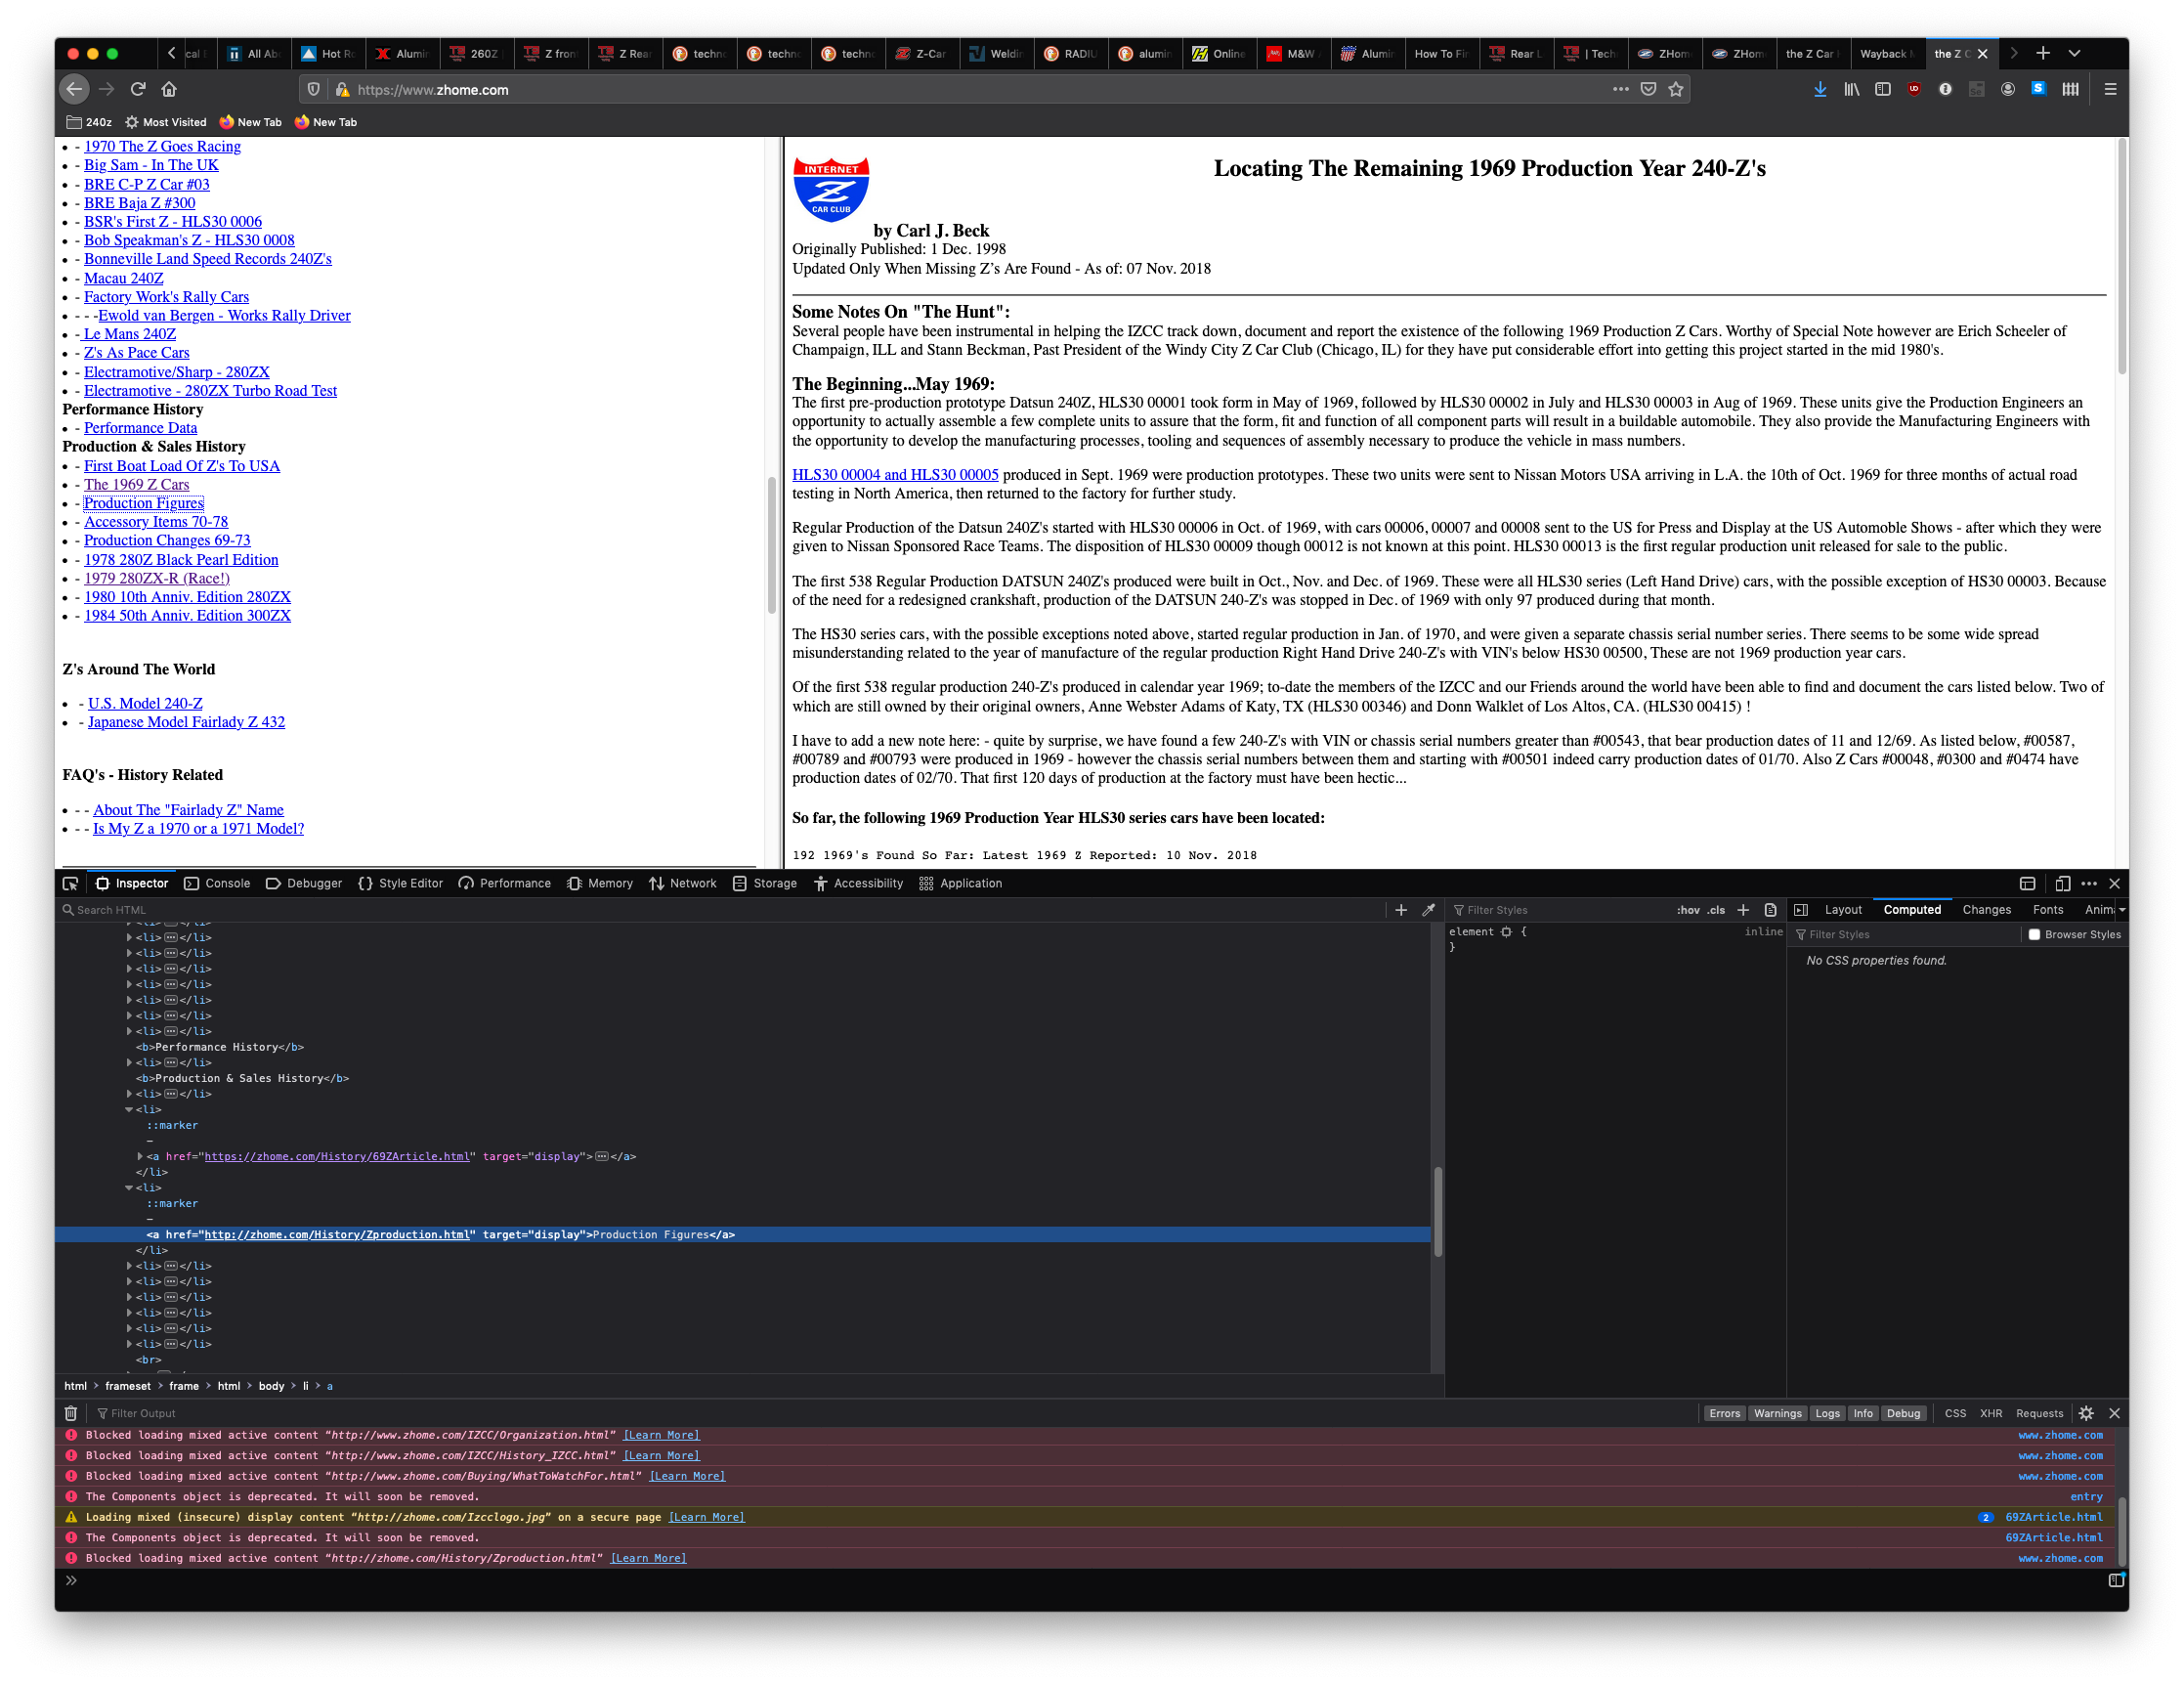The image size is (2184, 1684).
Task: Toggle the Debug console filter
Action: click(1903, 1413)
